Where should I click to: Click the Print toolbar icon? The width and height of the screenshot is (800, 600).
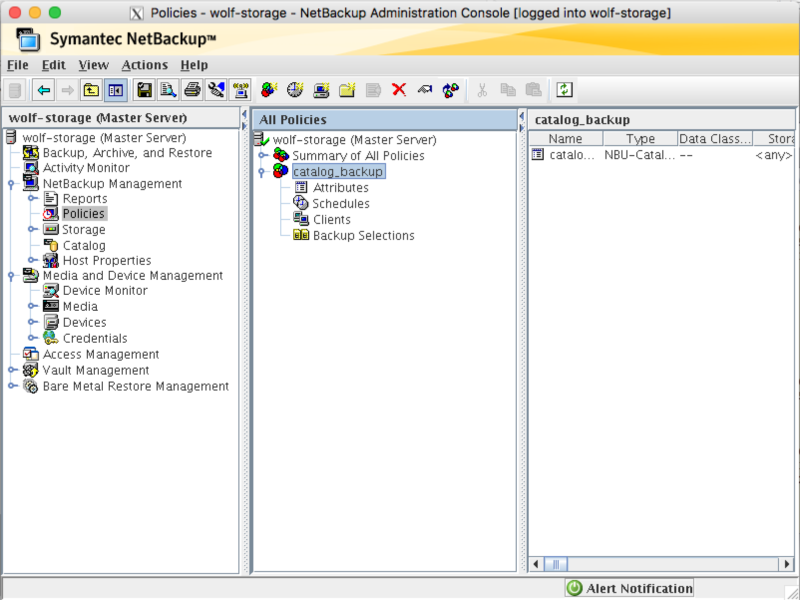point(192,90)
